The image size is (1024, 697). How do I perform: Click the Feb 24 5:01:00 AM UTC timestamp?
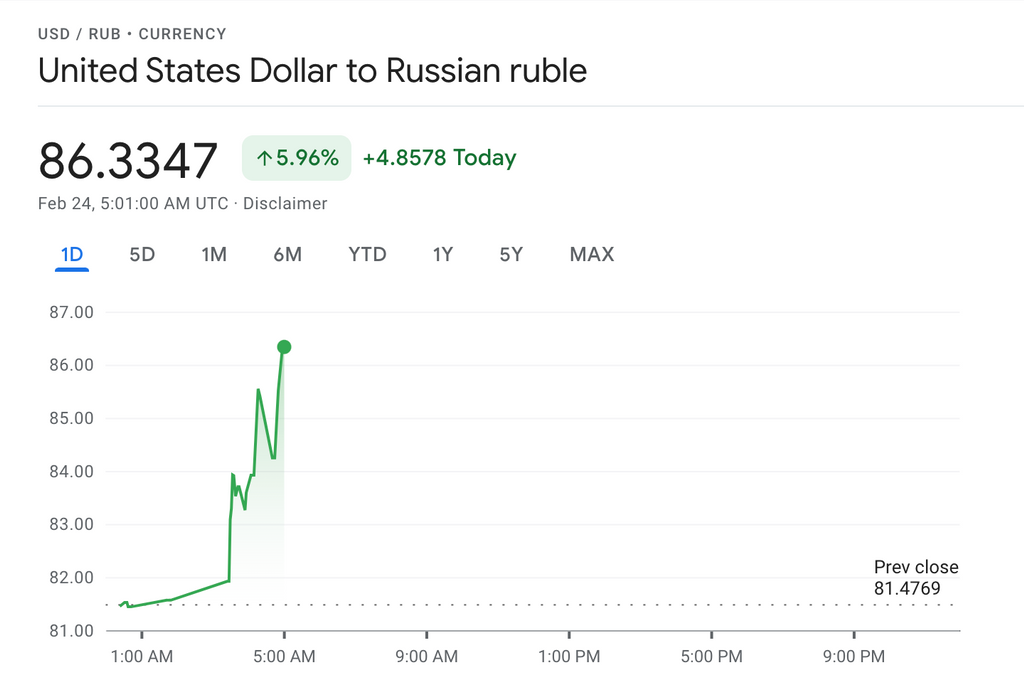(x=133, y=204)
